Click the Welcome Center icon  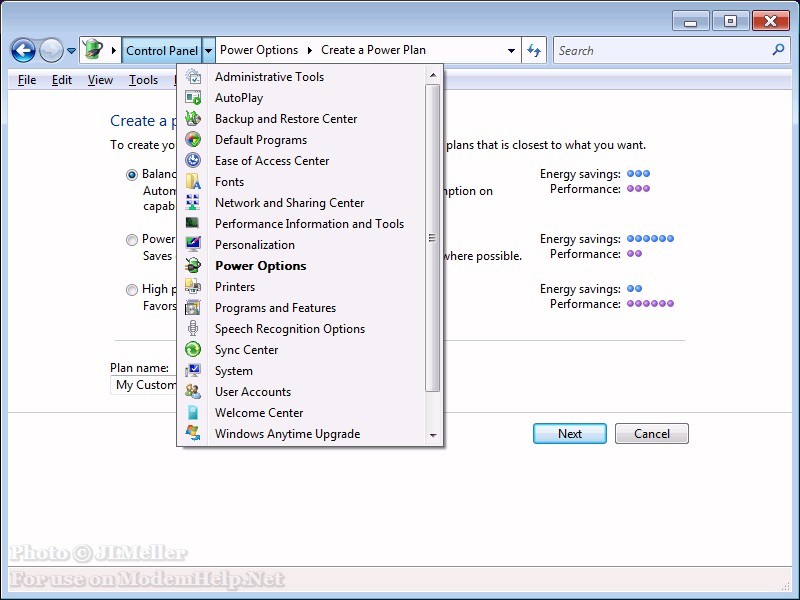pos(193,412)
